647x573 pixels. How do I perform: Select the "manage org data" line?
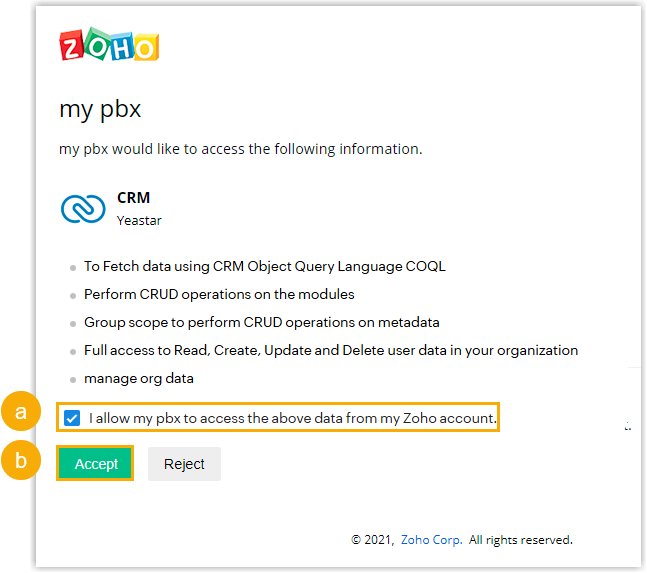click(x=138, y=379)
